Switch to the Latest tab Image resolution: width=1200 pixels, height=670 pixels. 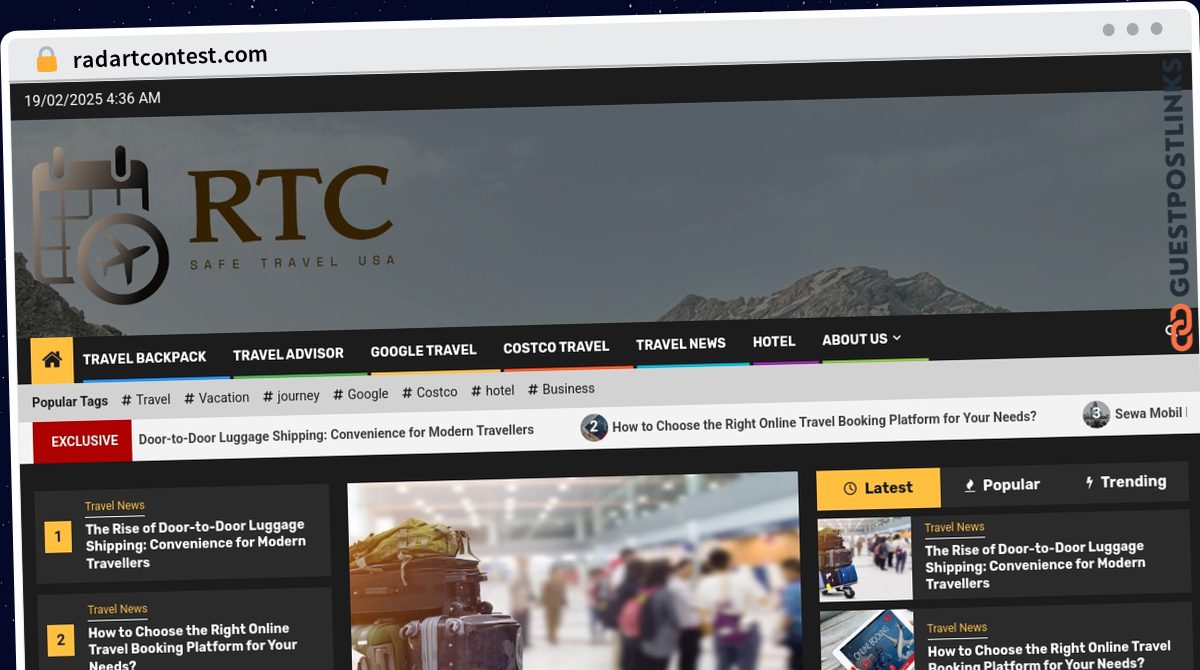point(878,488)
